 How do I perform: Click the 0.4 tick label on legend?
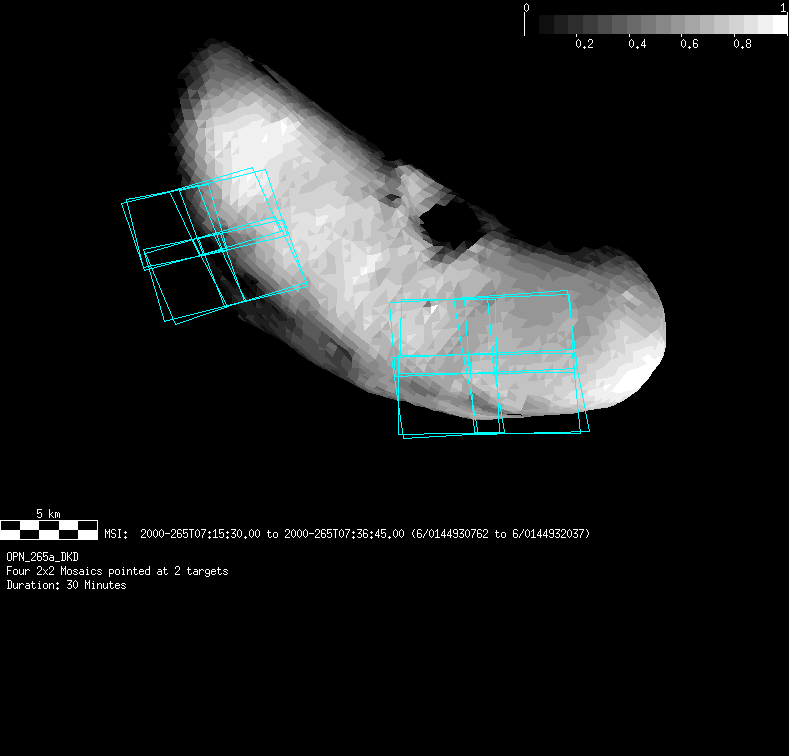coord(637,44)
